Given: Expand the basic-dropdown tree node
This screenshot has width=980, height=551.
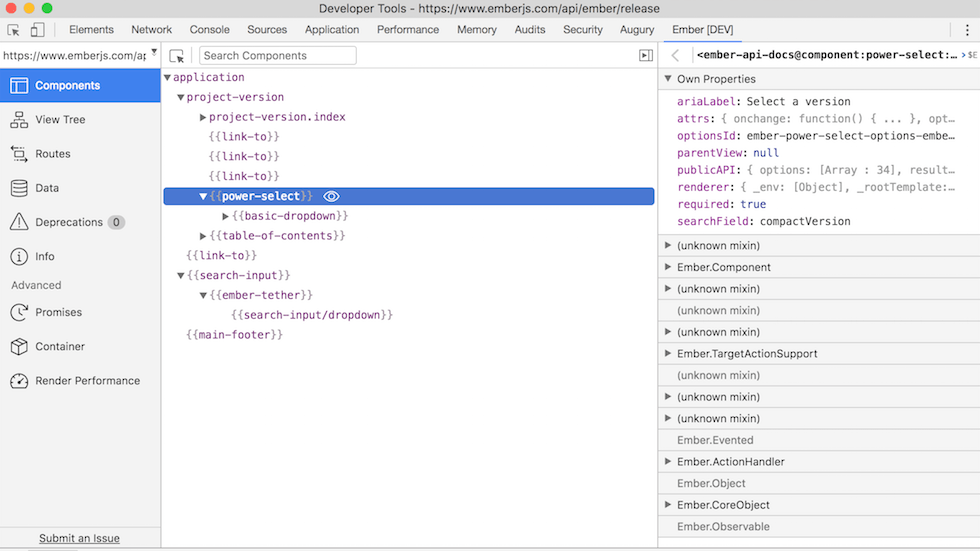Looking at the screenshot, I should 226,216.
